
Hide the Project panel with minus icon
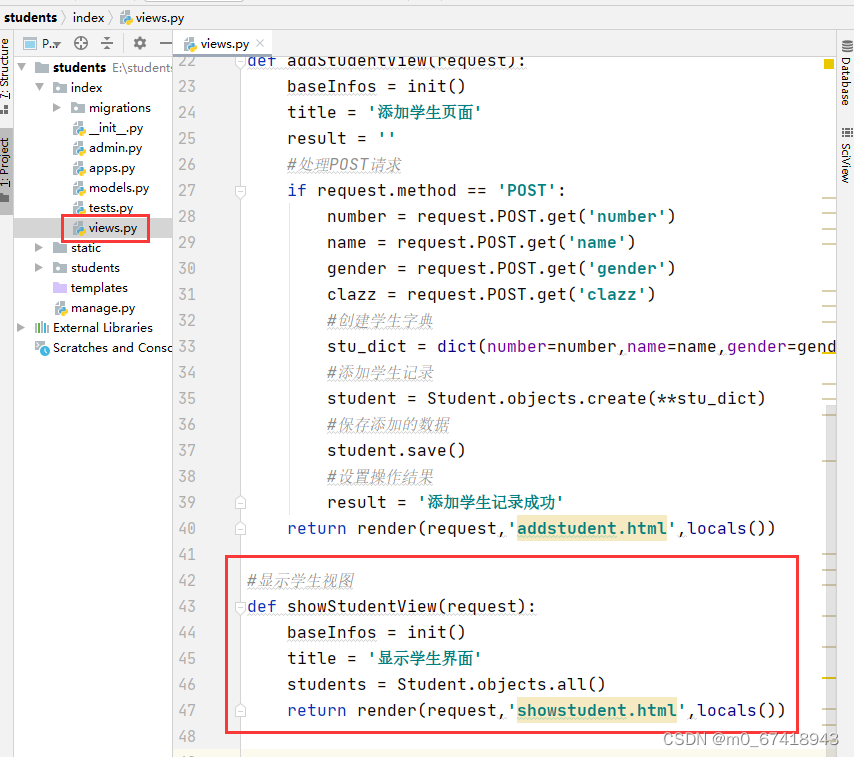166,43
